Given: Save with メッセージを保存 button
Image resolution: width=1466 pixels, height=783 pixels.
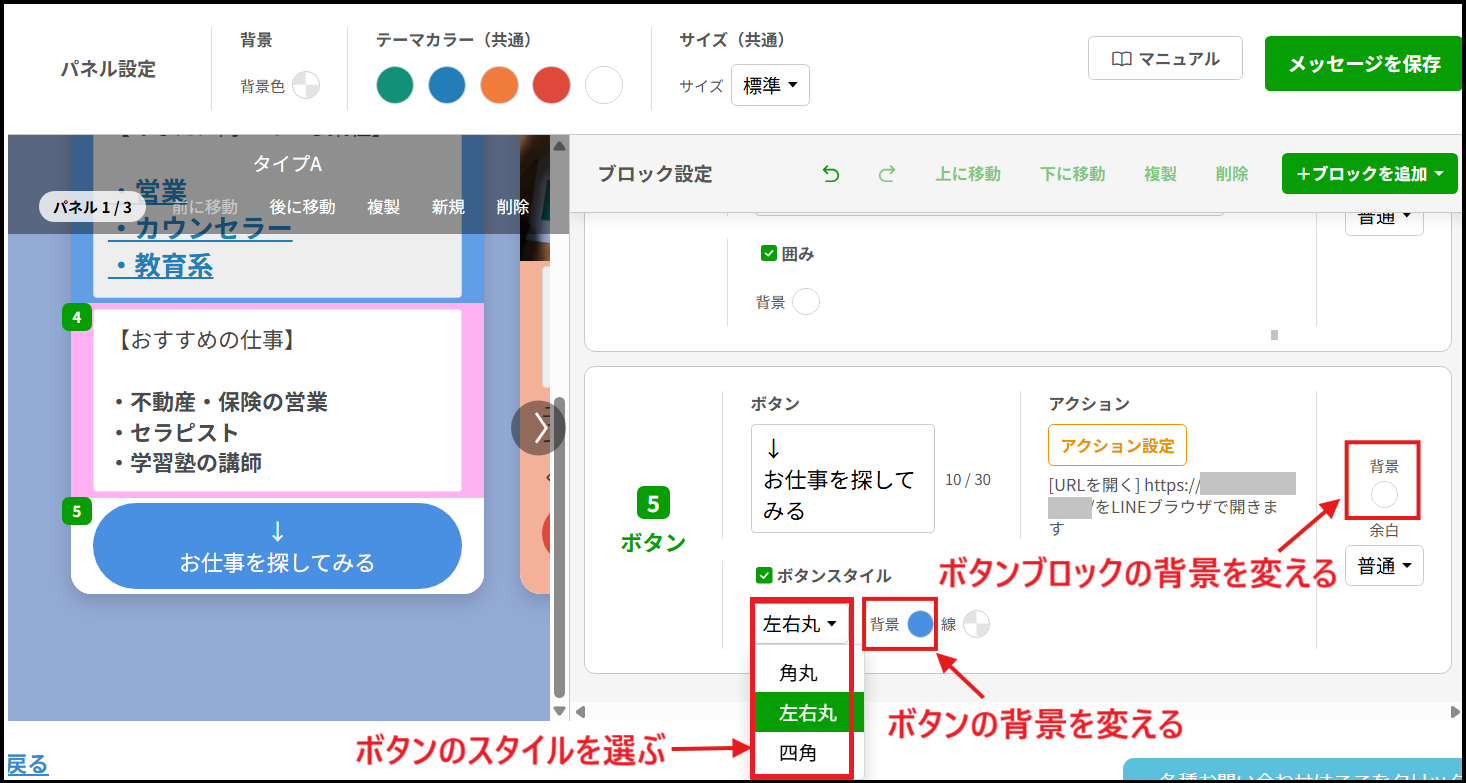Looking at the screenshot, I should click(x=1364, y=64).
